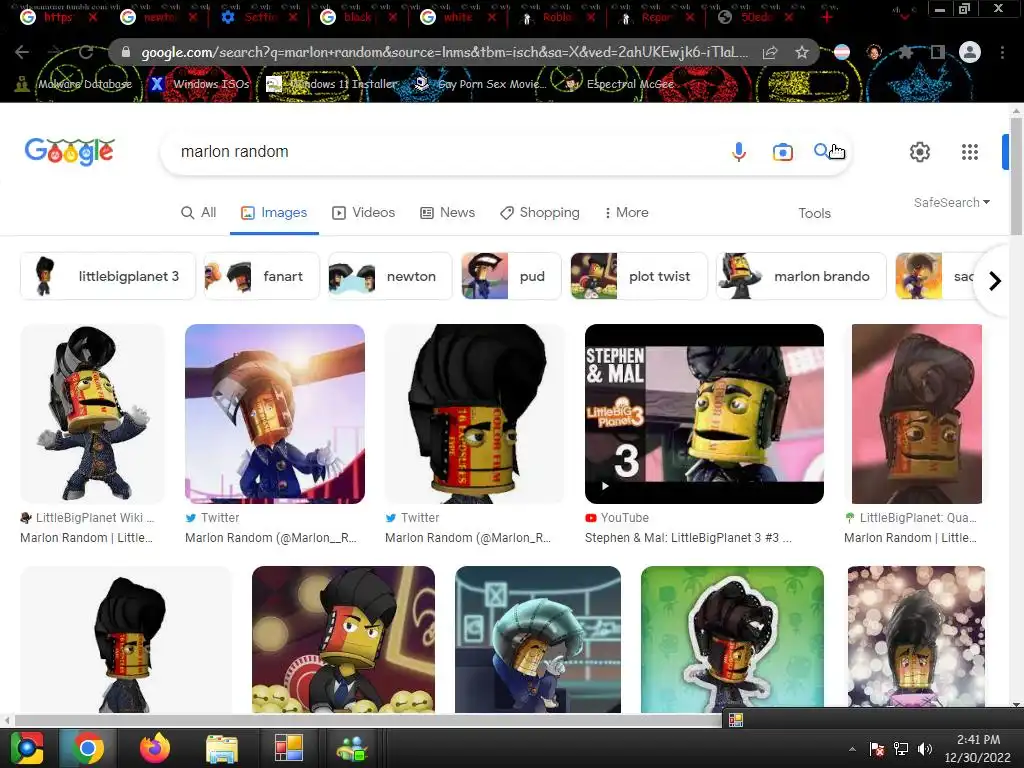Select the Images tab
Viewport: 1024px width, 768px height.
coord(274,213)
